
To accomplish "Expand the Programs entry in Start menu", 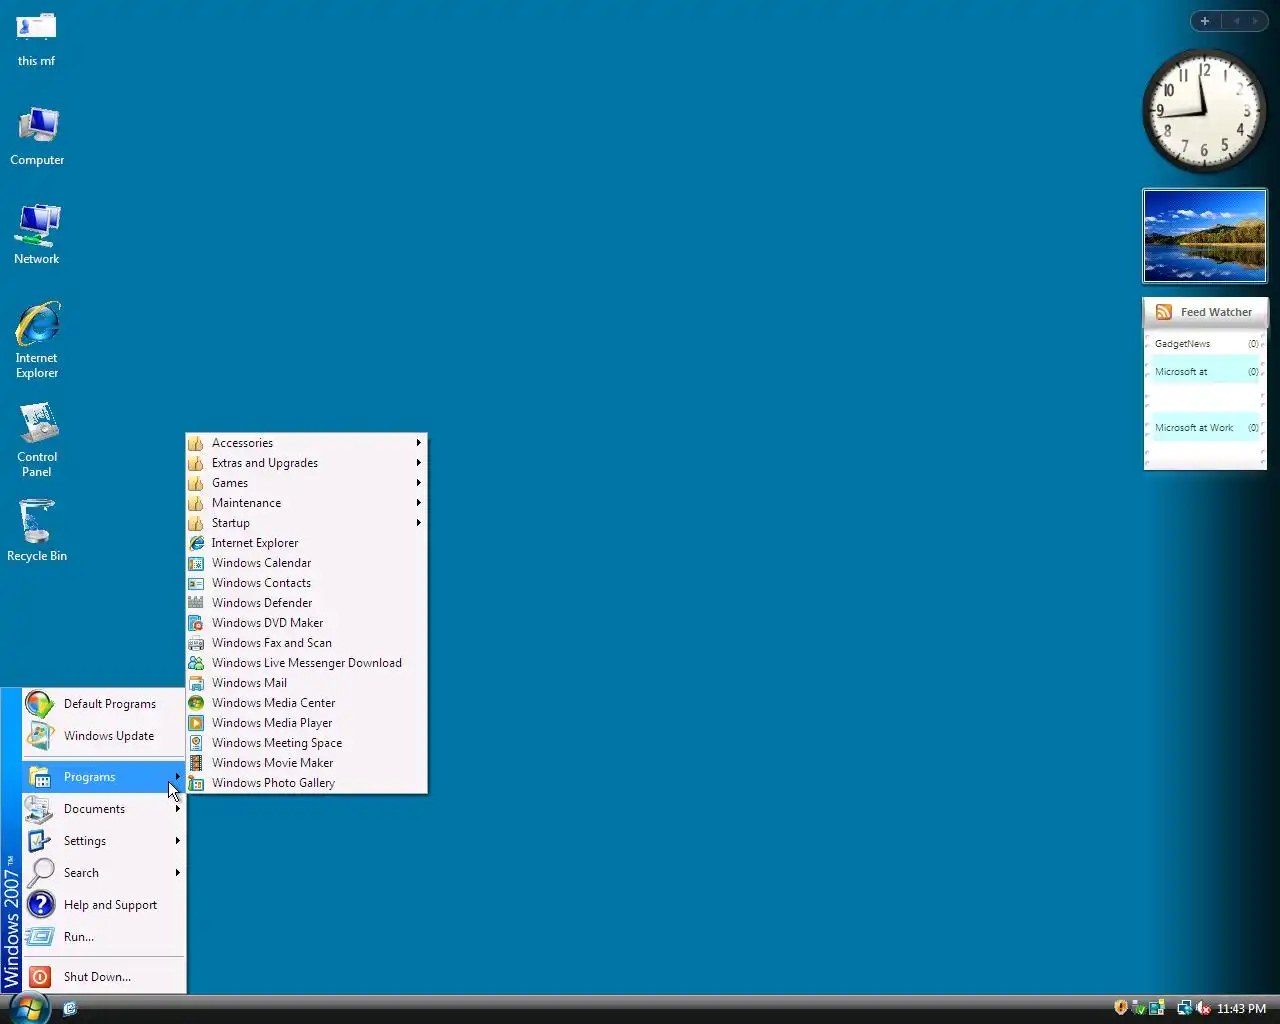I will pyautogui.click(x=104, y=777).
